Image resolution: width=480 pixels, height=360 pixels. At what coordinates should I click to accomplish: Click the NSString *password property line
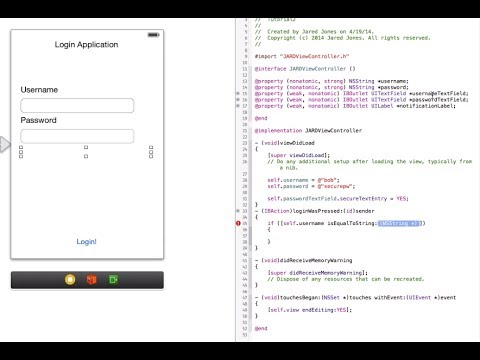331,87
